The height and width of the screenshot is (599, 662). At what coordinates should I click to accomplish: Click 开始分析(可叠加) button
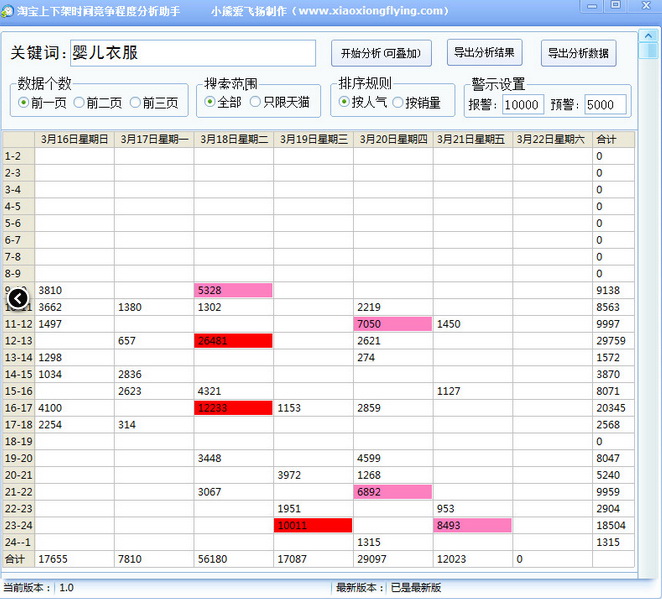tap(381, 53)
